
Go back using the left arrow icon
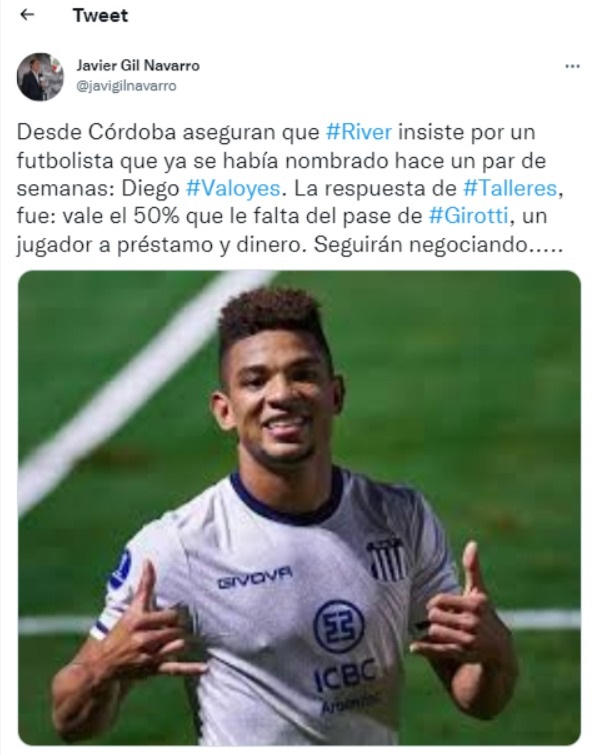[x=27, y=15]
